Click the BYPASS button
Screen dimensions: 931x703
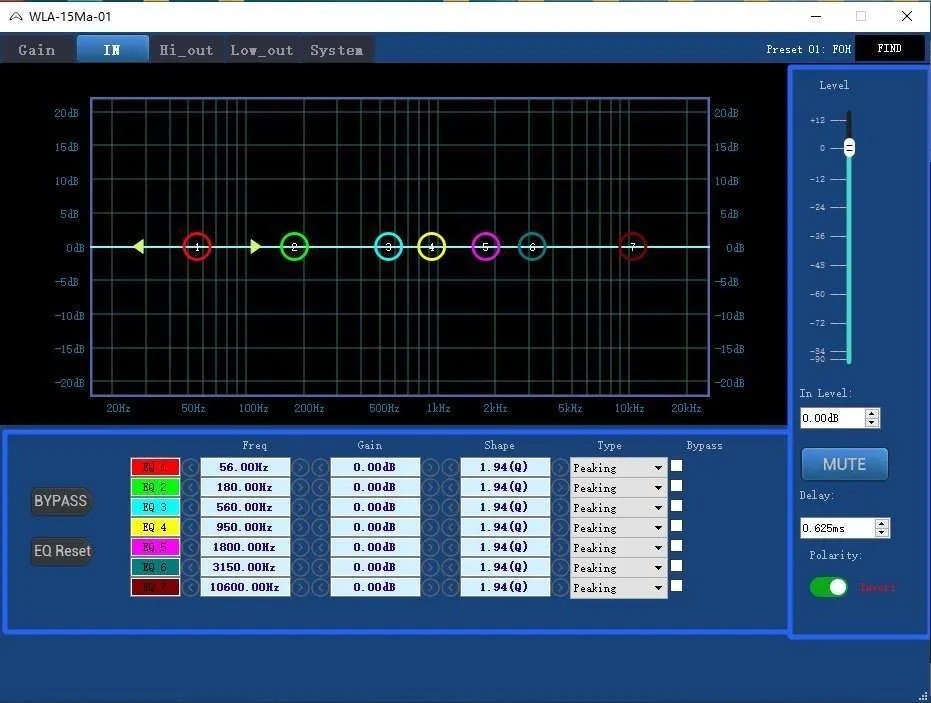click(x=61, y=501)
